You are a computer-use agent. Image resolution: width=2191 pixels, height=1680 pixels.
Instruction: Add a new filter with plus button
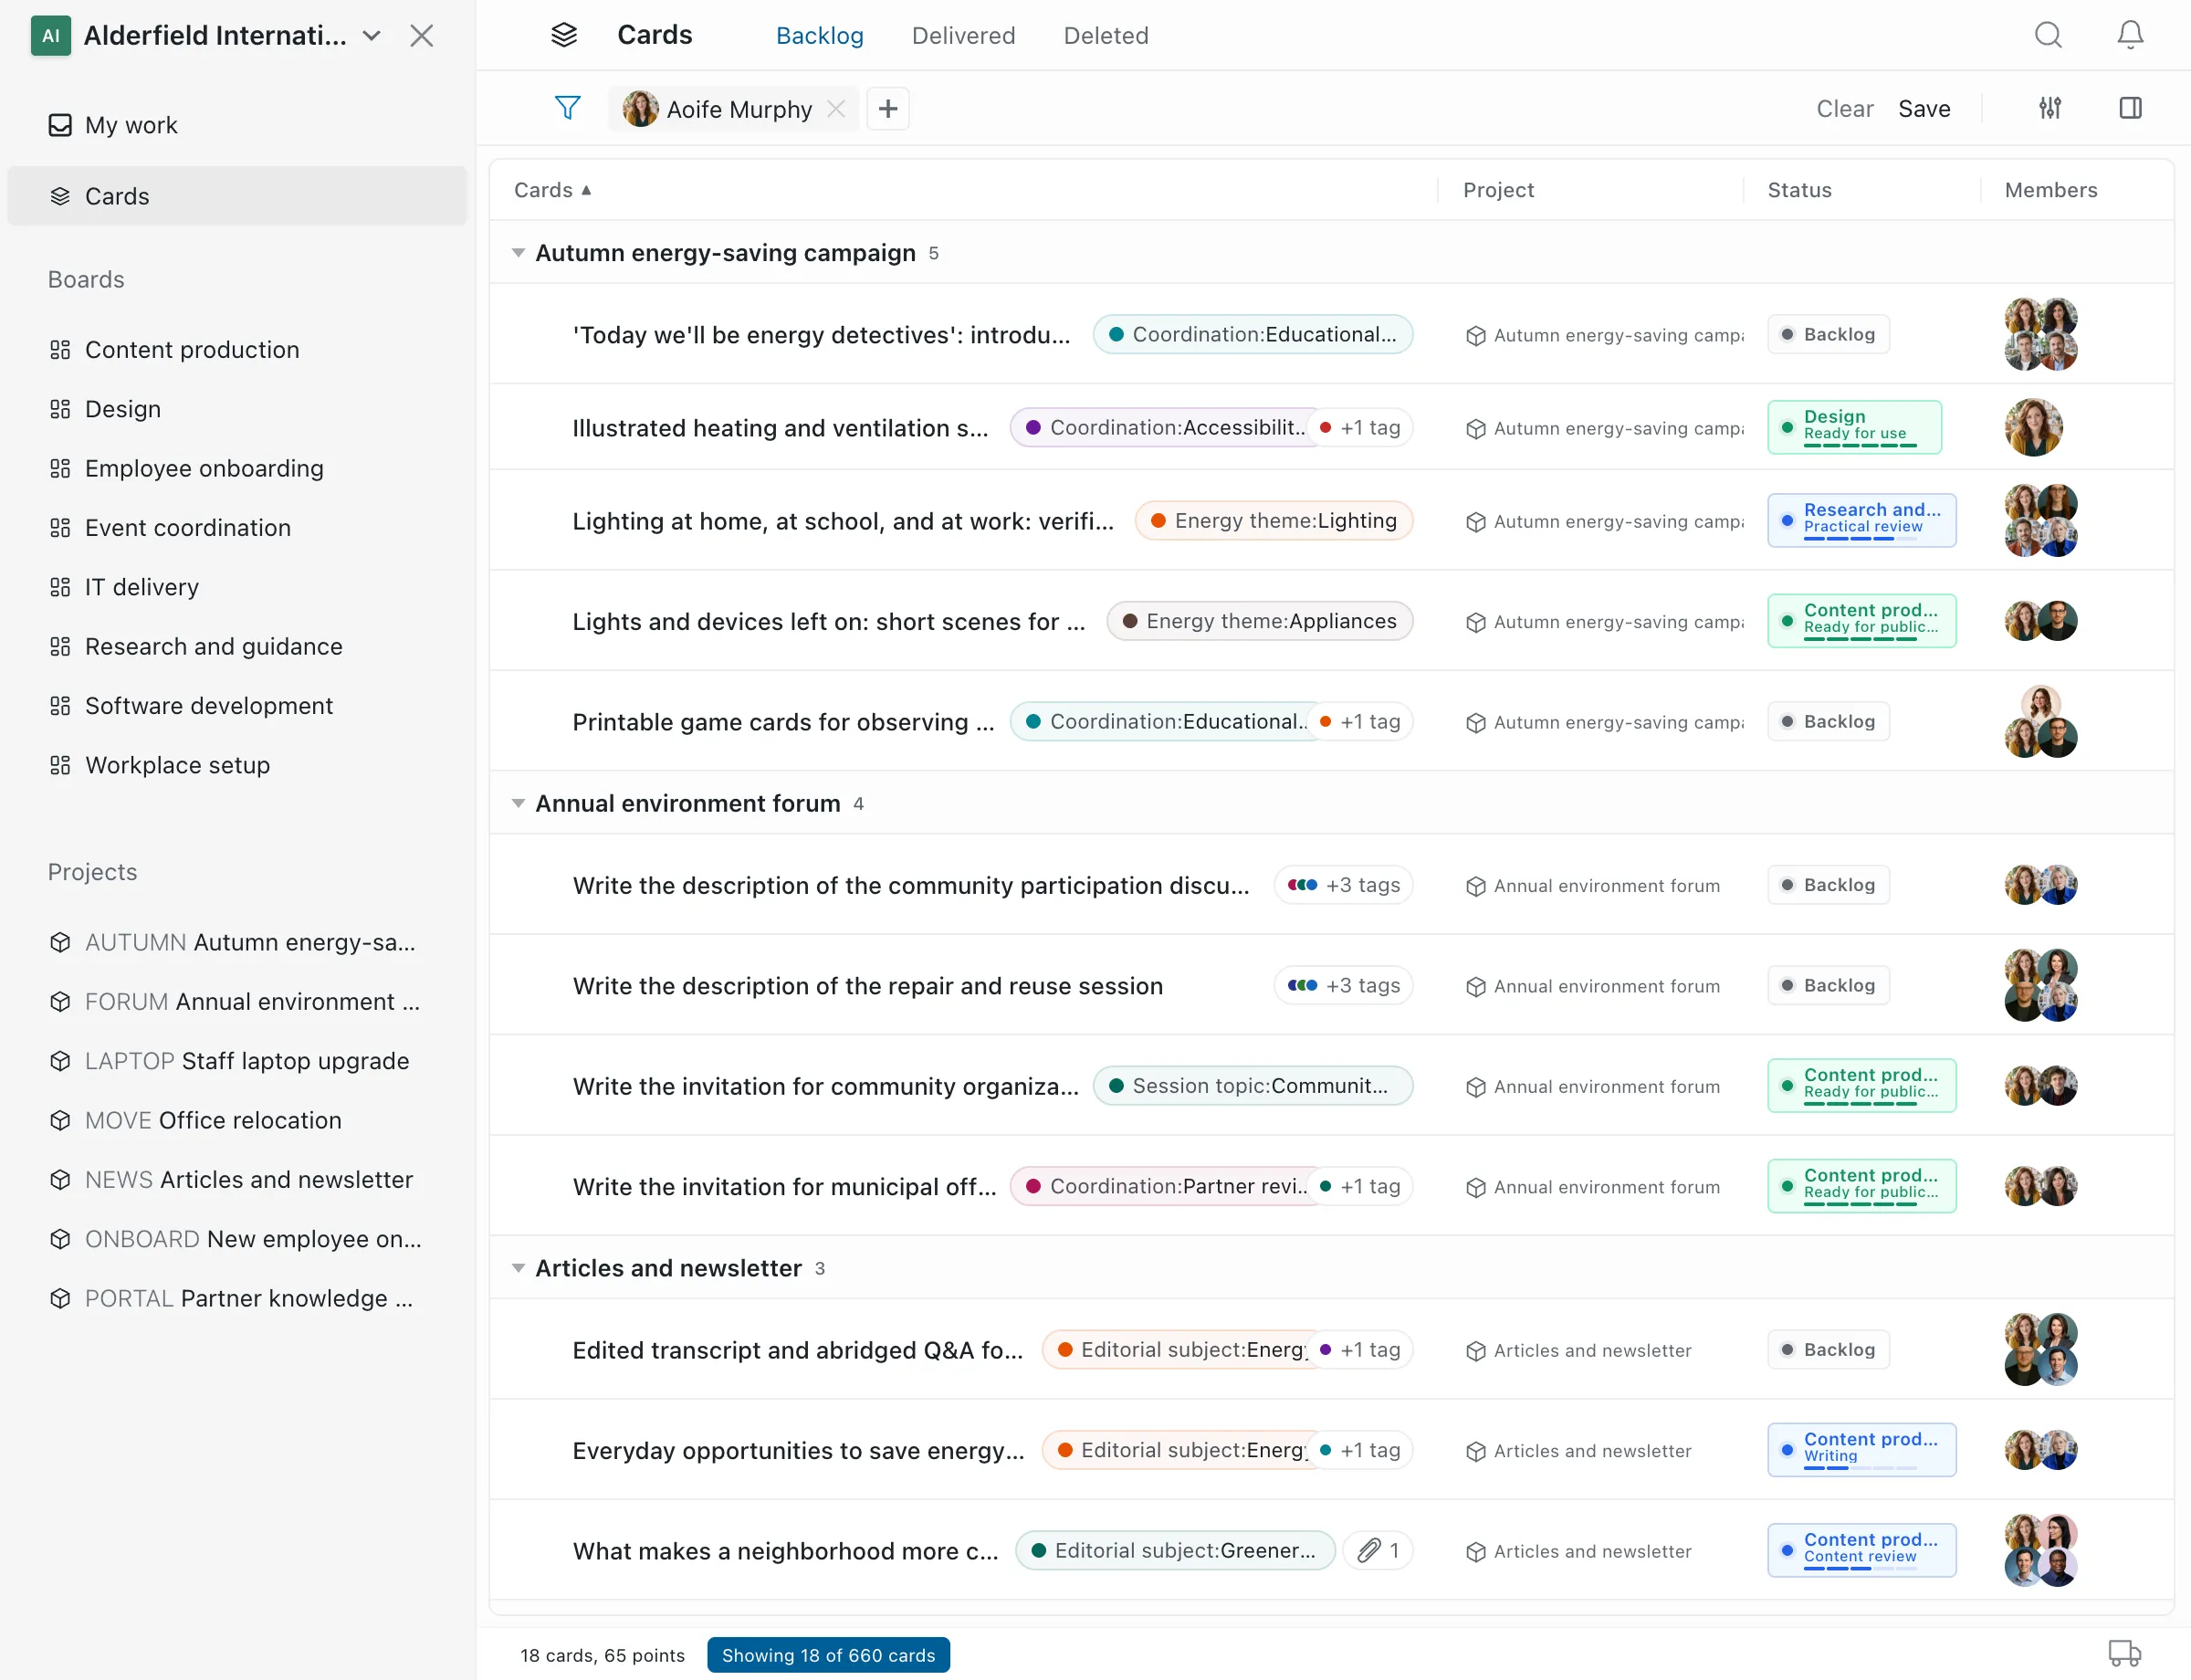[x=887, y=108]
